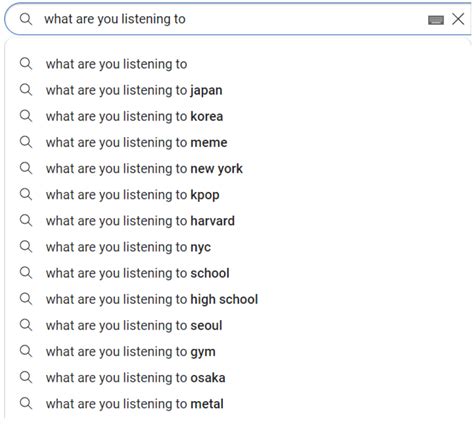474x424 pixels.
Task: Click magnifier icon beside gym suggestion
Action: pos(26,351)
